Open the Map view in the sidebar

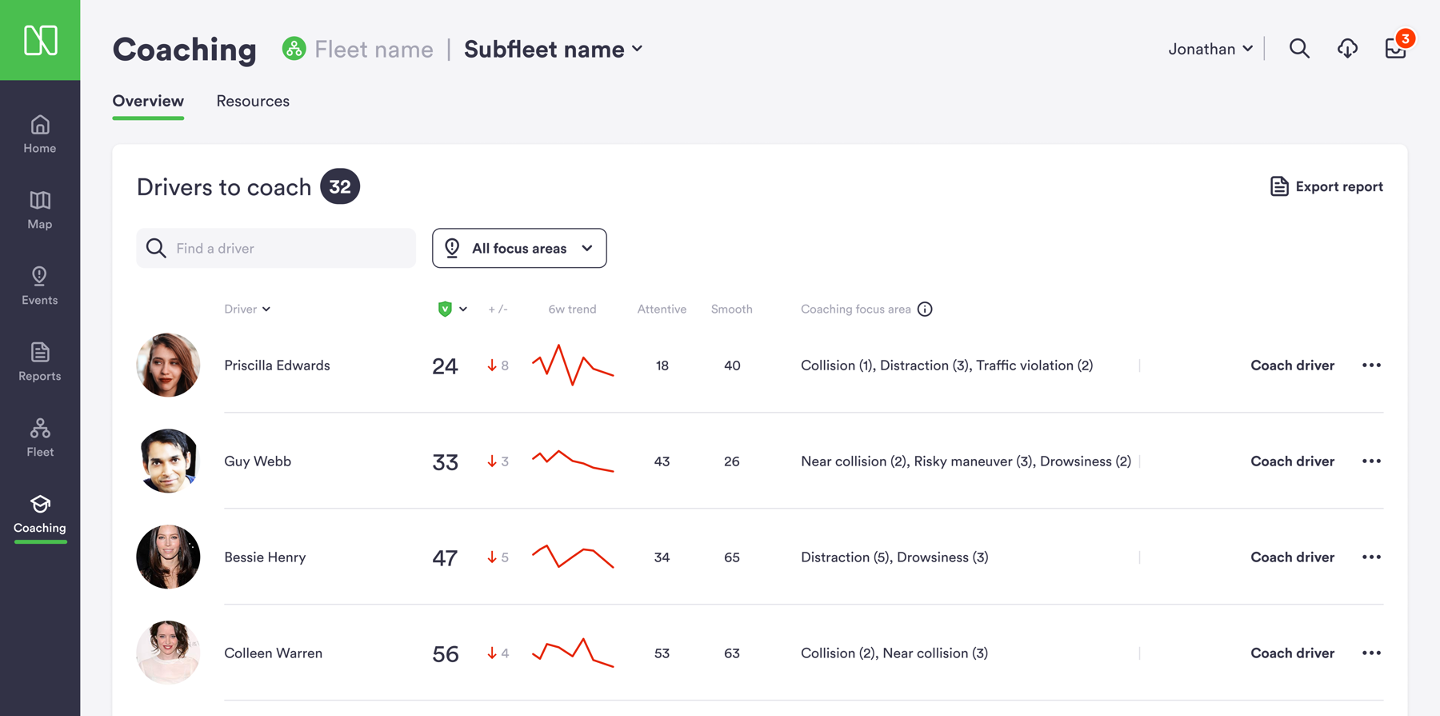pos(40,209)
